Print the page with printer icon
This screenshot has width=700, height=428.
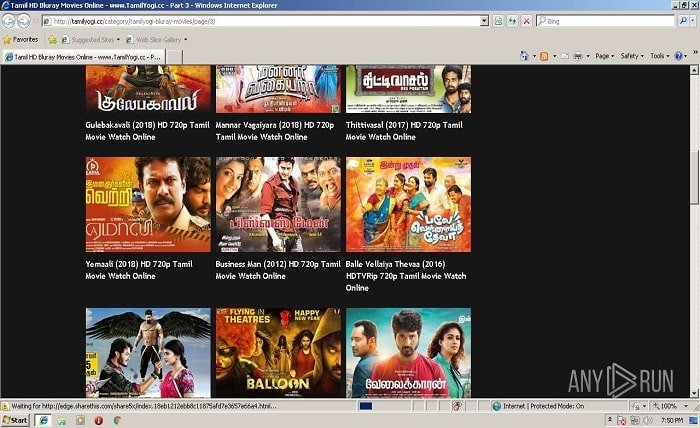click(578, 56)
